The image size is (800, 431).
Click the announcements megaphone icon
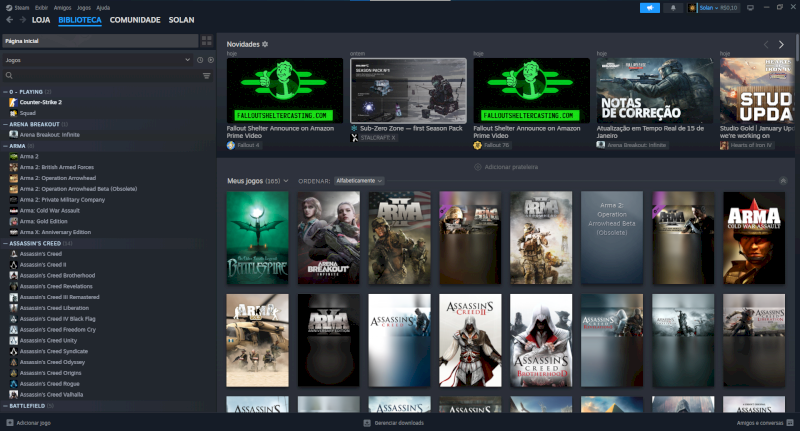[x=650, y=7]
